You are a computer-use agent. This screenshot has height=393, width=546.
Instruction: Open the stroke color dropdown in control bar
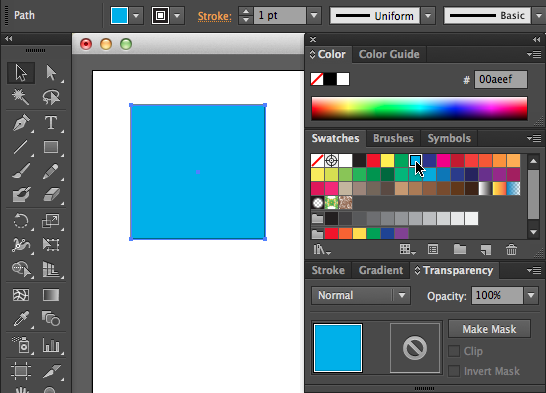coord(177,16)
